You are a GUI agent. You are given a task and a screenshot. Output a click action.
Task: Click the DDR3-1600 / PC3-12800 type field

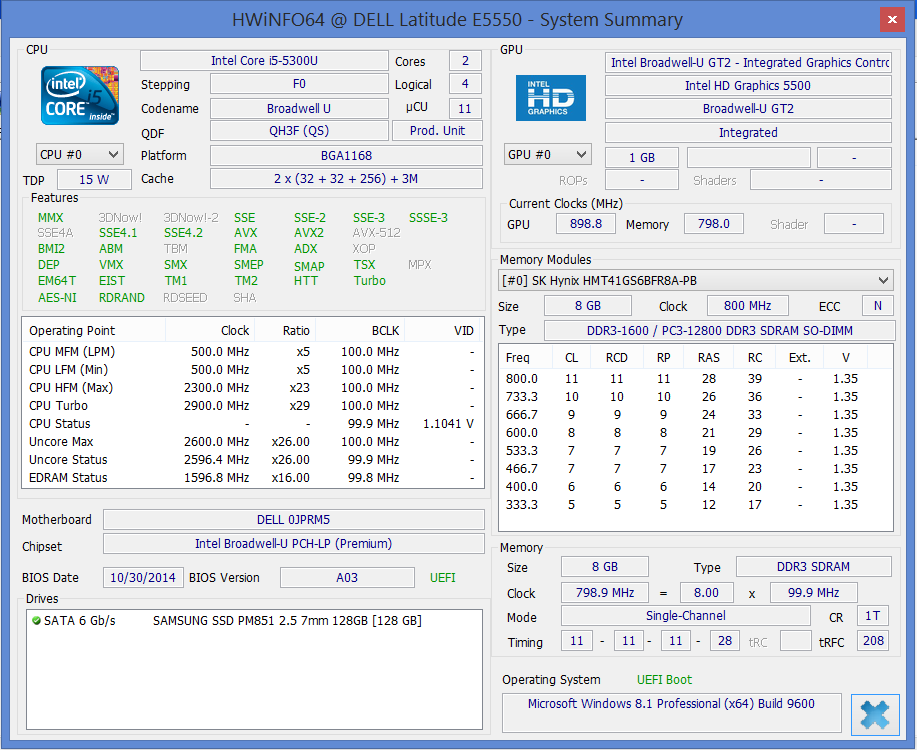[719, 331]
